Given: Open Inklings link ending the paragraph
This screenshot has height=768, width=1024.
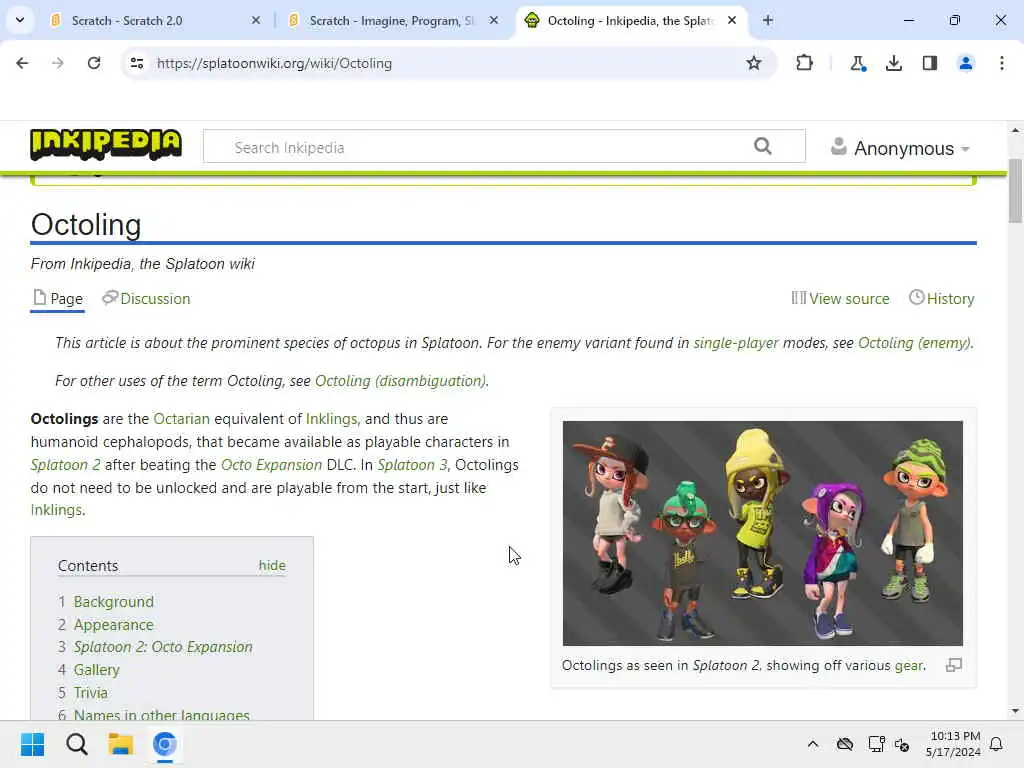Looking at the screenshot, I should [56, 510].
